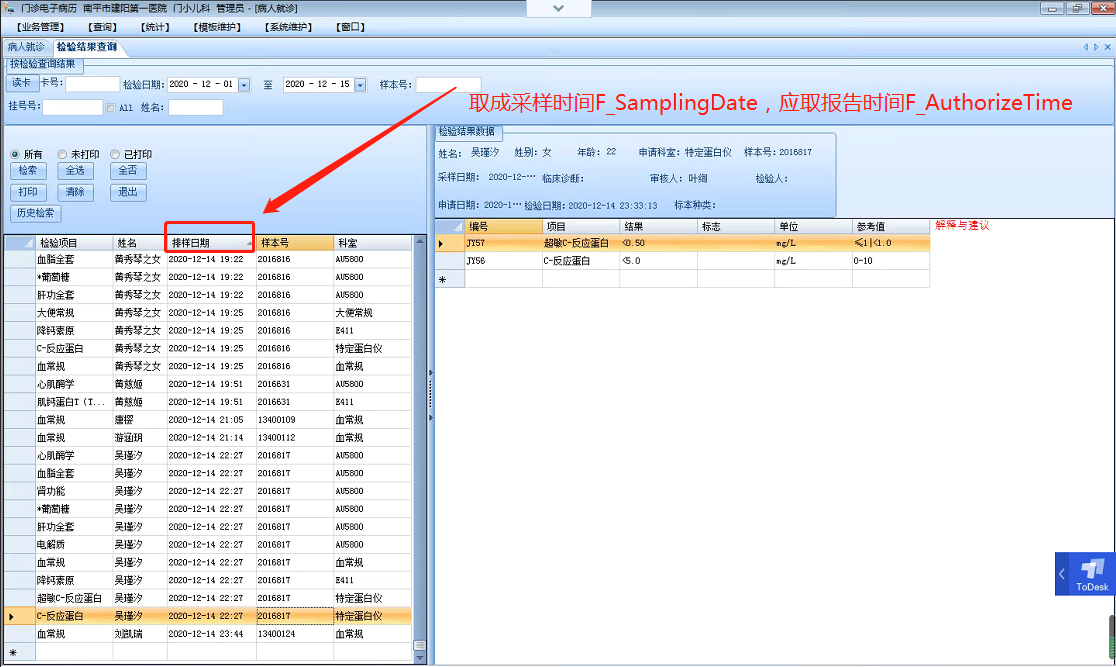Close the active document tab with X

click(x=1107, y=47)
